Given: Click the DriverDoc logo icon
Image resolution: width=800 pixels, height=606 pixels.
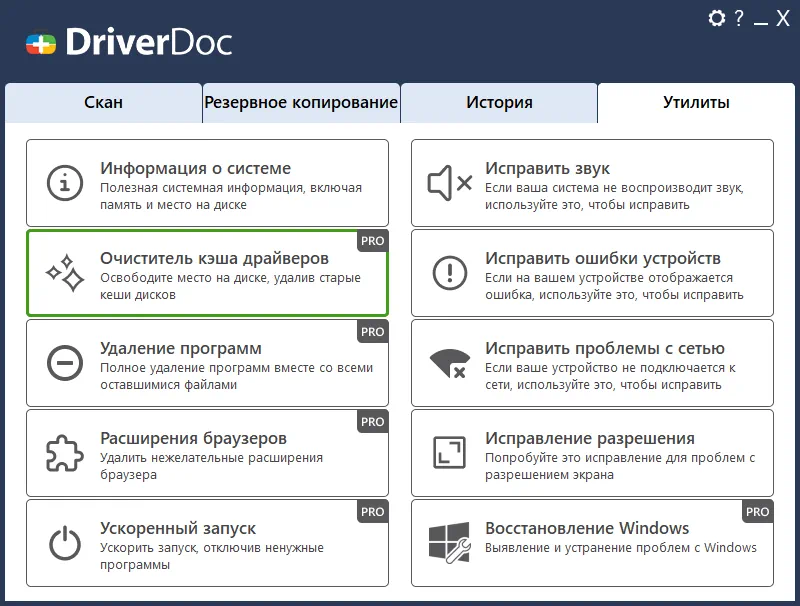Looking at the screenshot, I should click(x=41, y=43).
